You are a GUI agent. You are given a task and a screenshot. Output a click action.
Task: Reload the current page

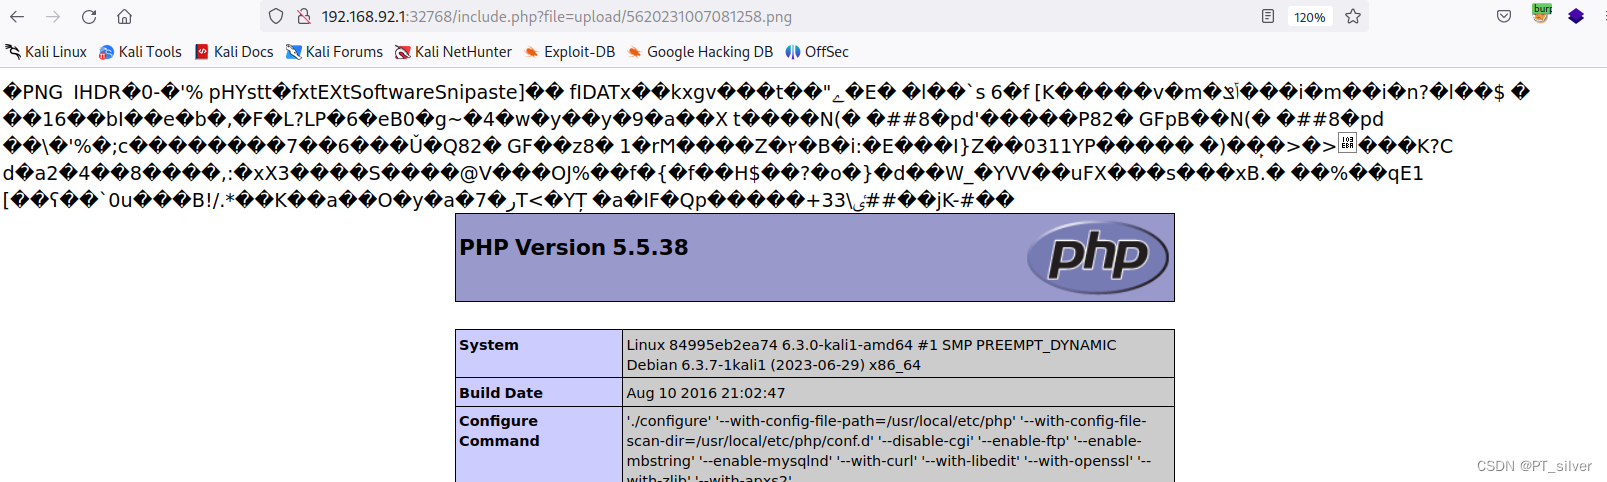tap(89, 17)
